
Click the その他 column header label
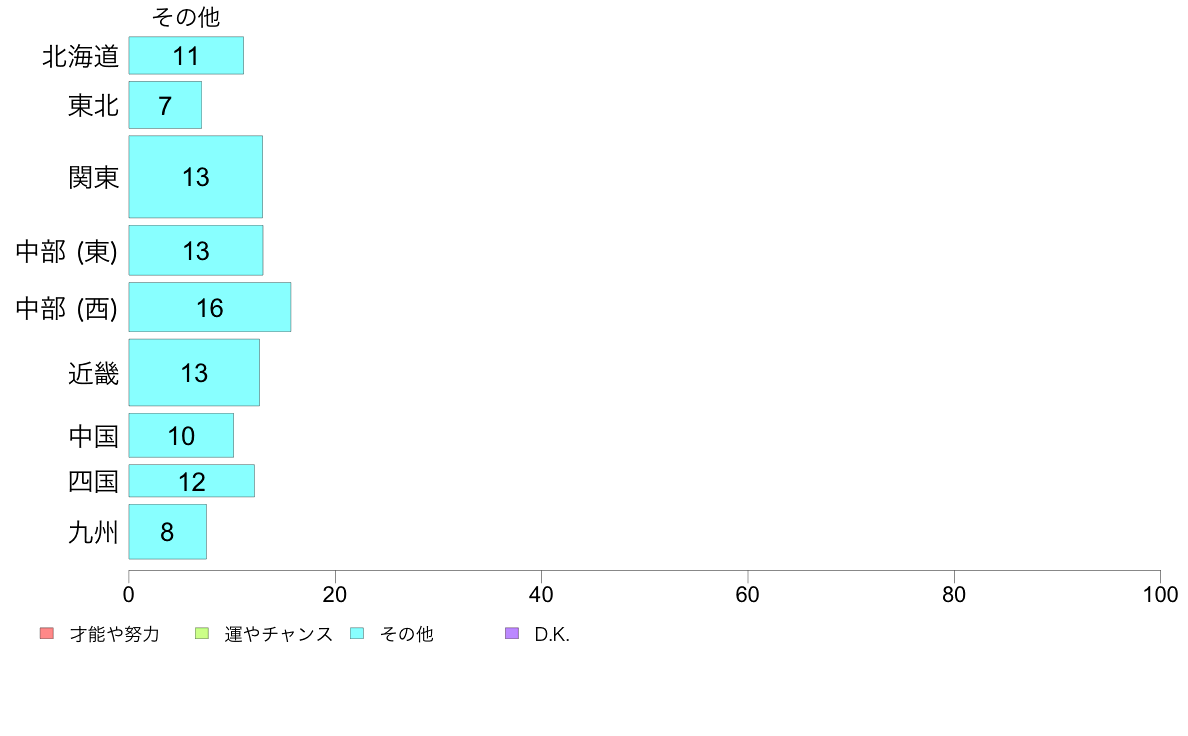click(x=186, y=17)
